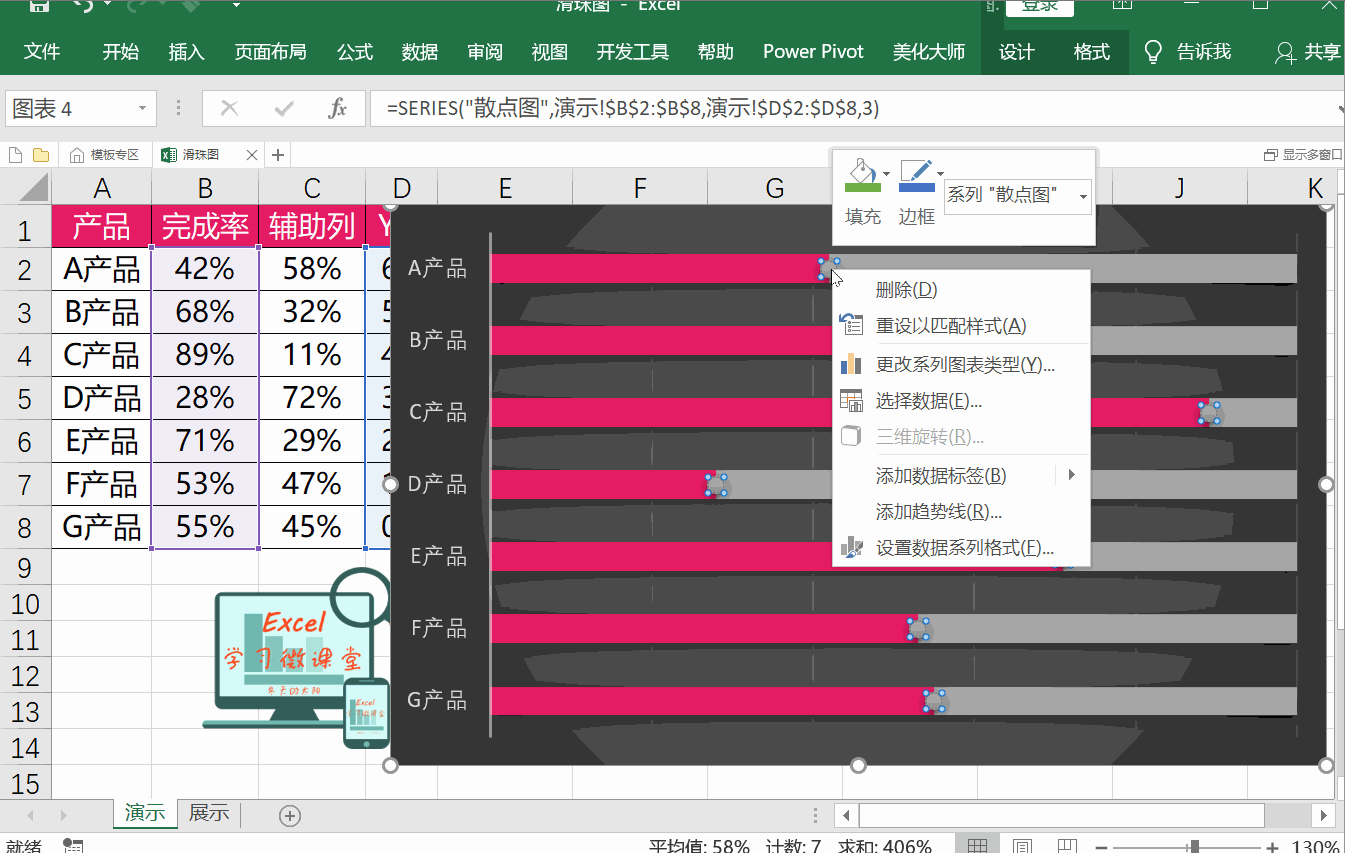Click the lightbulb 告诉我 icon
Viewport: 1345px width, 853px height.
tap(1153, 52)
